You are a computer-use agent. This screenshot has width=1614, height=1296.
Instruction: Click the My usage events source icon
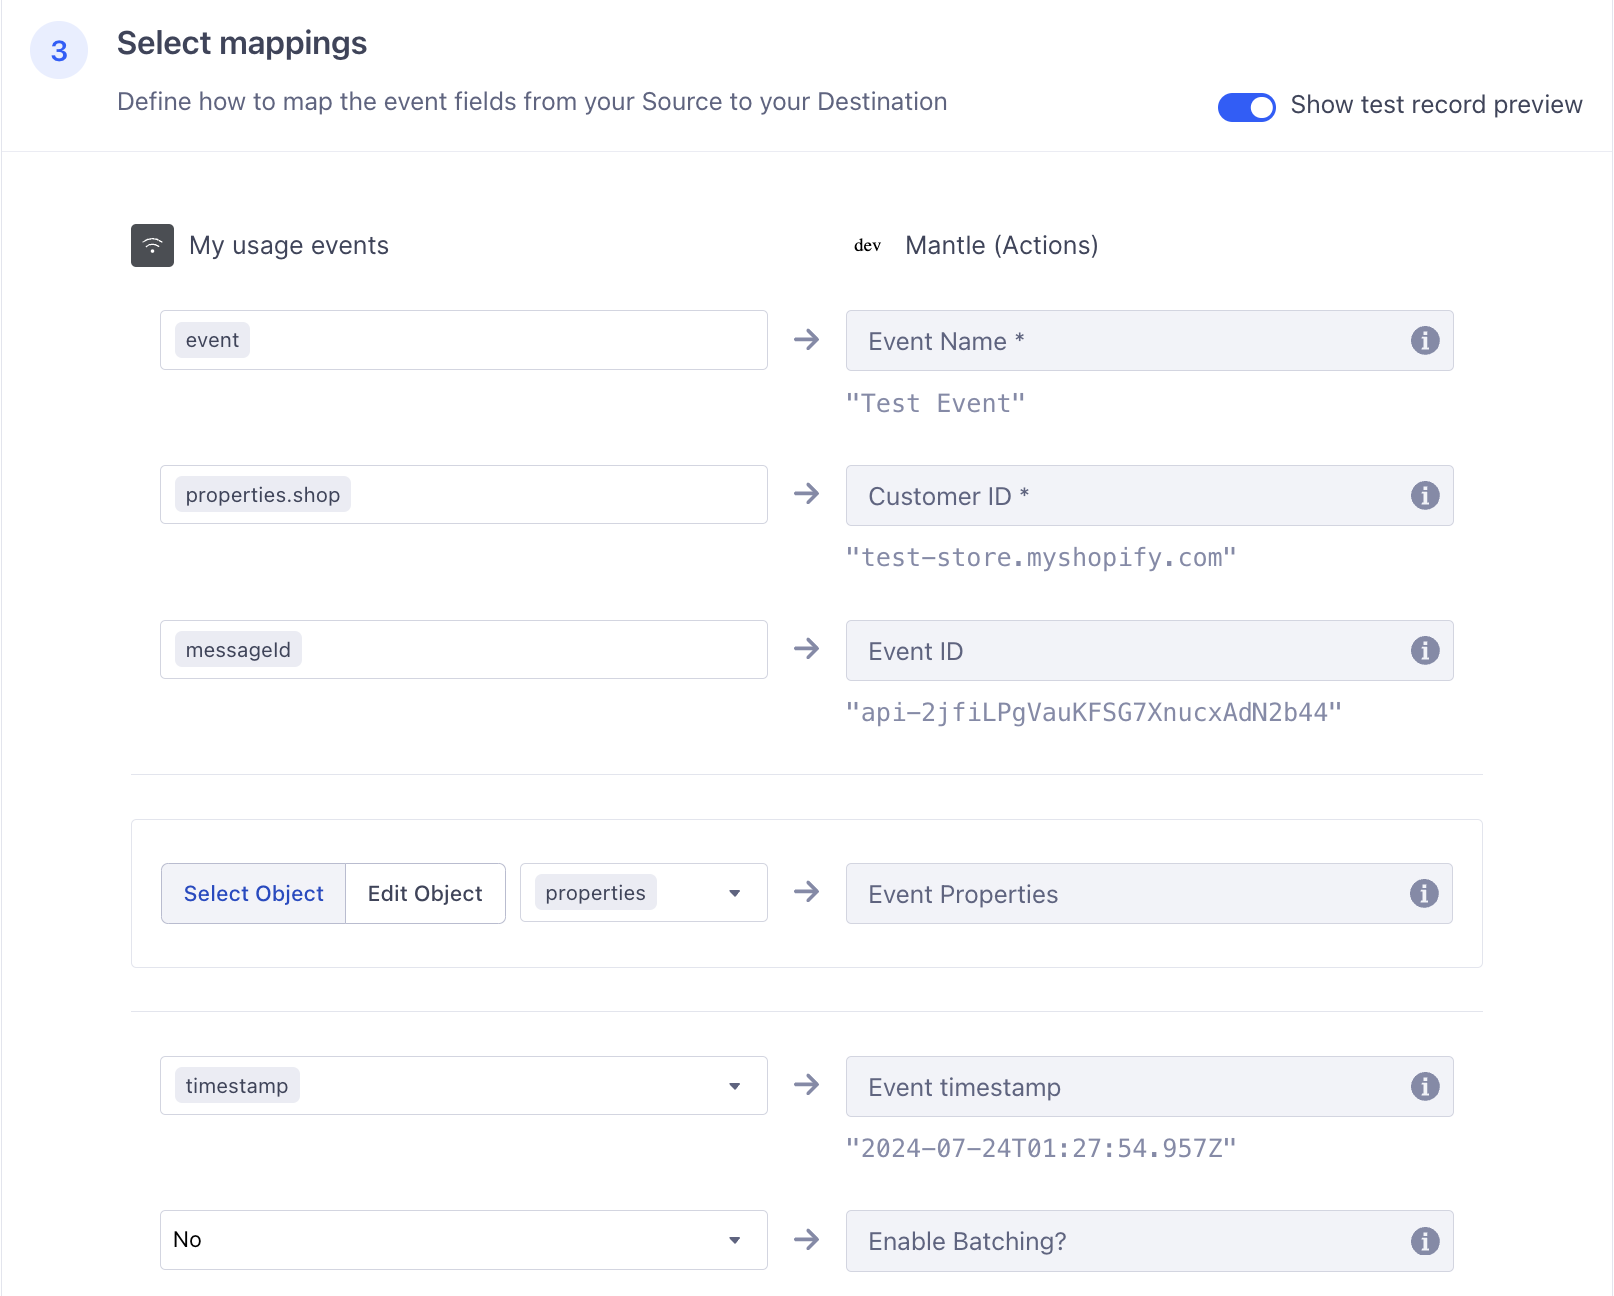[151, 245]
